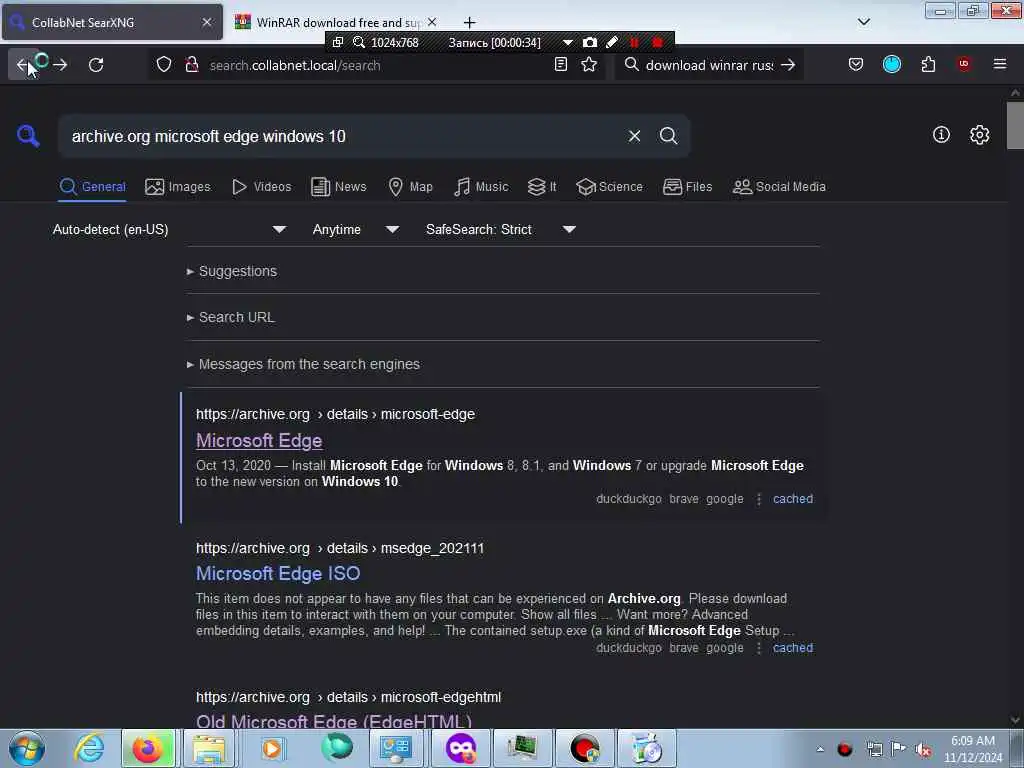Open the Extensions puzzle icon
This screenshot has width=1024, height=768.
(x=928, y=64)
